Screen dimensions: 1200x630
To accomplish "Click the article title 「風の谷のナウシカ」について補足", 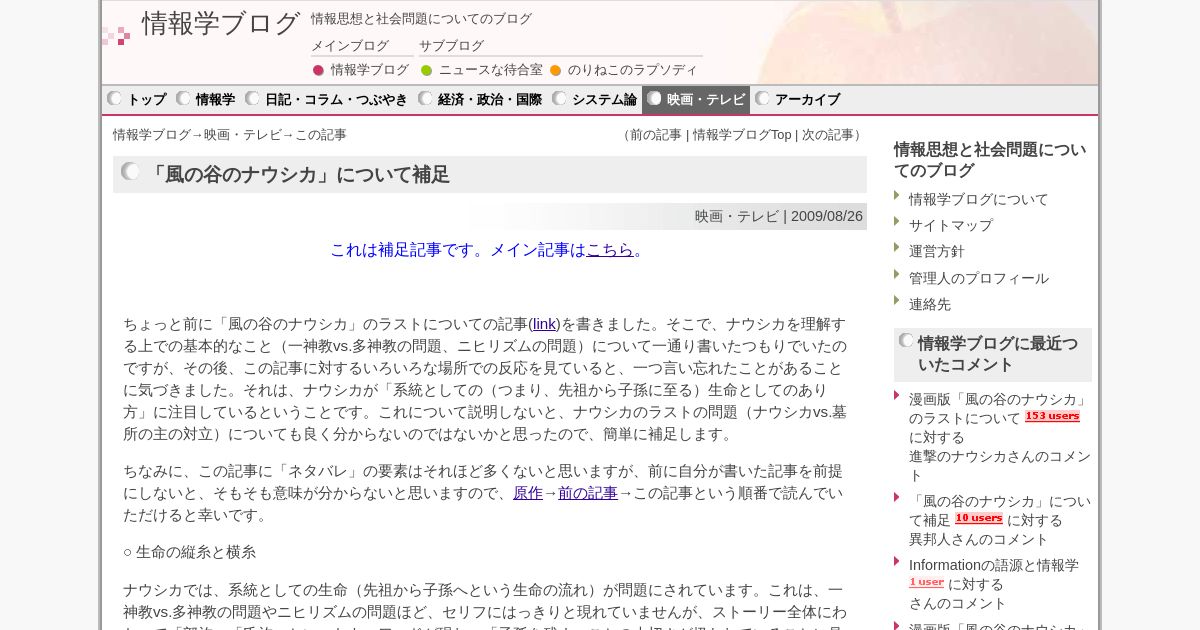I will tap(298, 175).
